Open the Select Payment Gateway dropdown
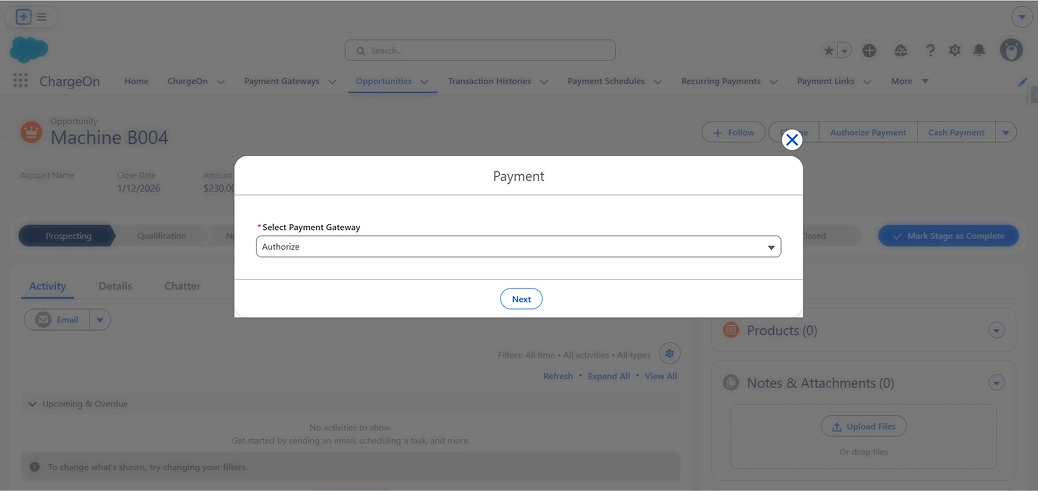The height and width of the screenshot is (491, 1038). [518, 247]
